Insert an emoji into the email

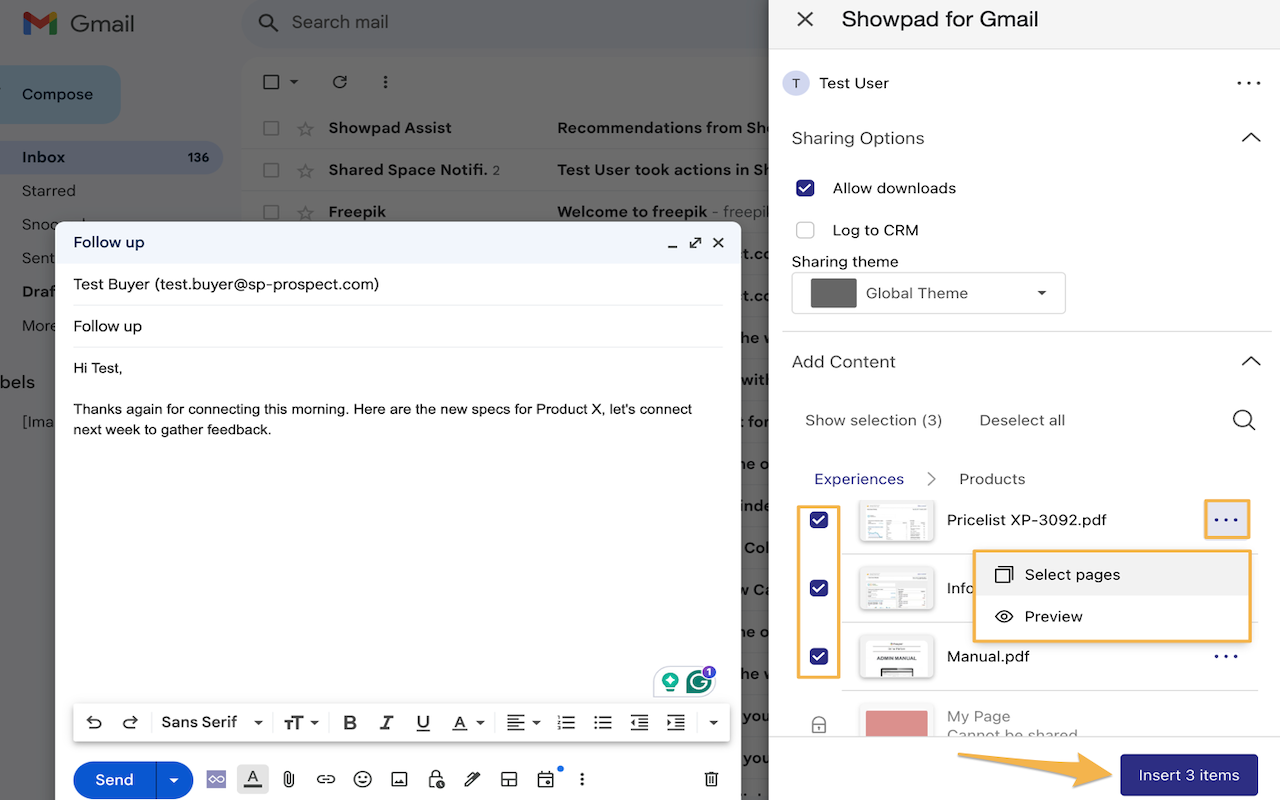[x=362, y=779]
